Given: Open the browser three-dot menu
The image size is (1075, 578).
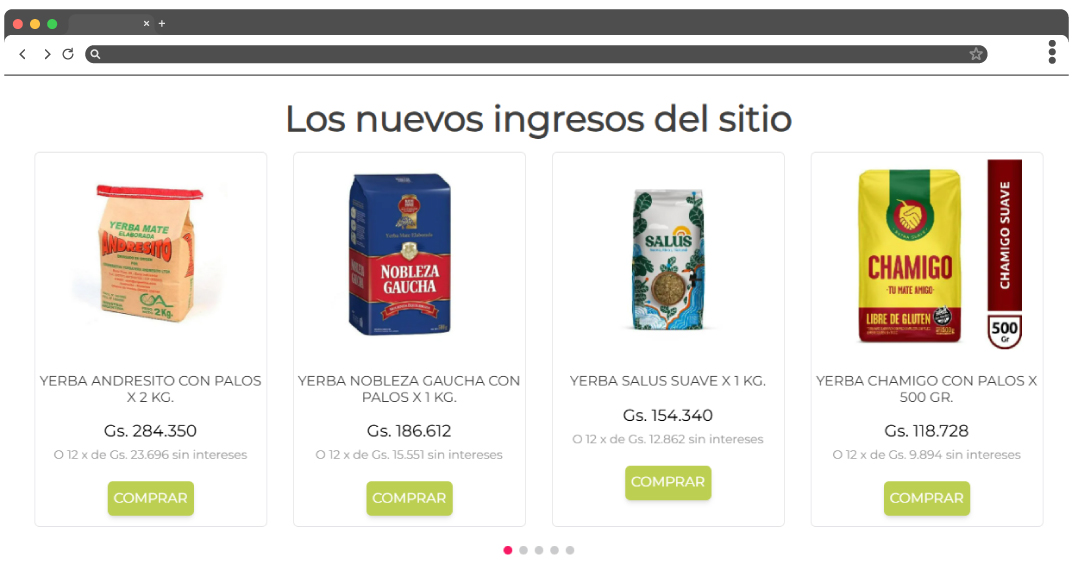Looking at the screenshot, I should click(1052, 52).
